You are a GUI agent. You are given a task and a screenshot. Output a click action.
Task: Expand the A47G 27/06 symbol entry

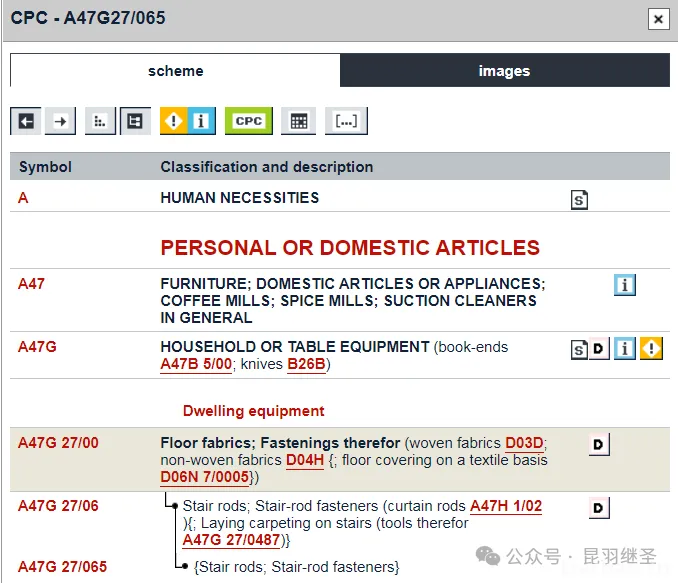[x=58, y=506]
